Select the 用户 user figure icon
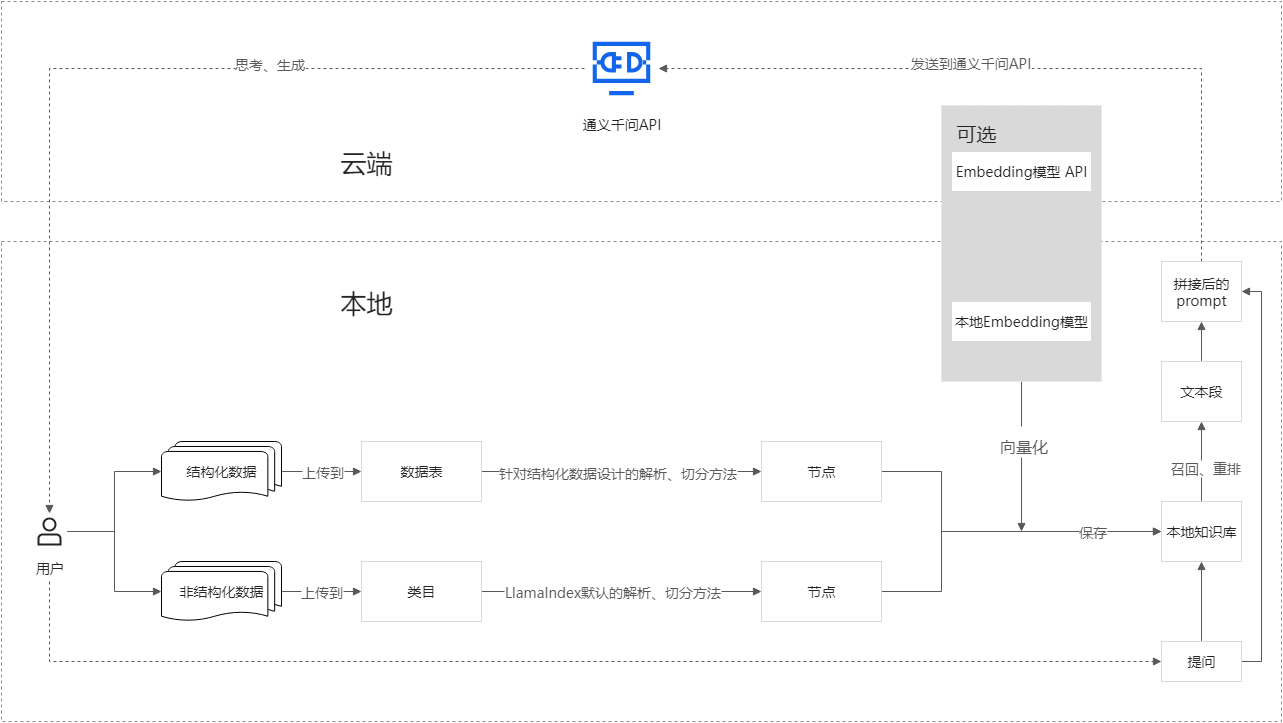 [48, 530]
